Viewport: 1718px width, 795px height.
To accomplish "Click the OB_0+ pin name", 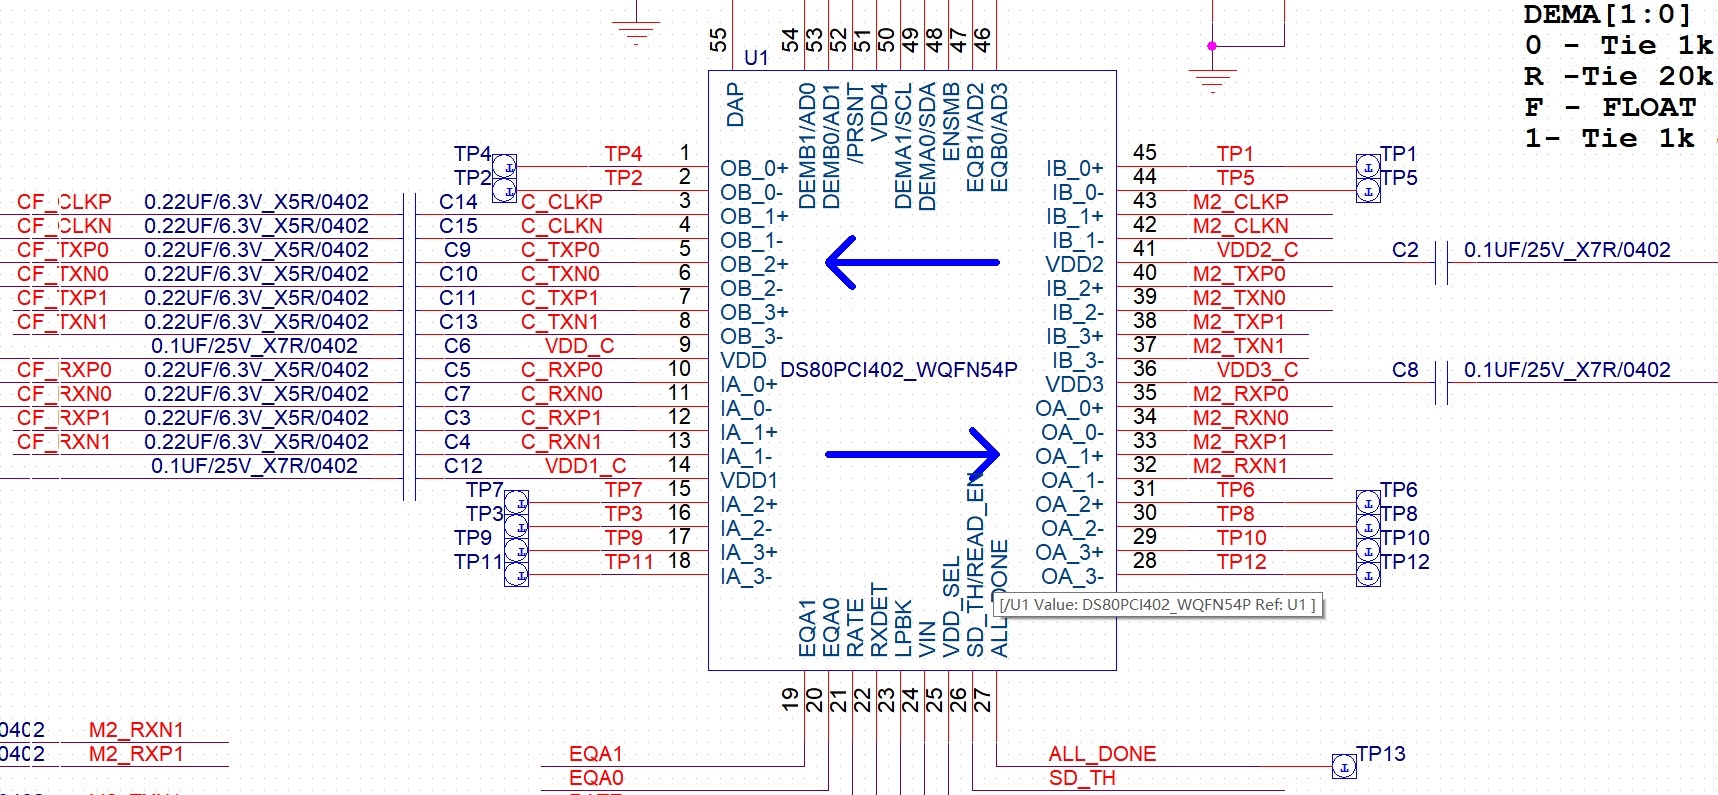I will [x=754, y=168].
